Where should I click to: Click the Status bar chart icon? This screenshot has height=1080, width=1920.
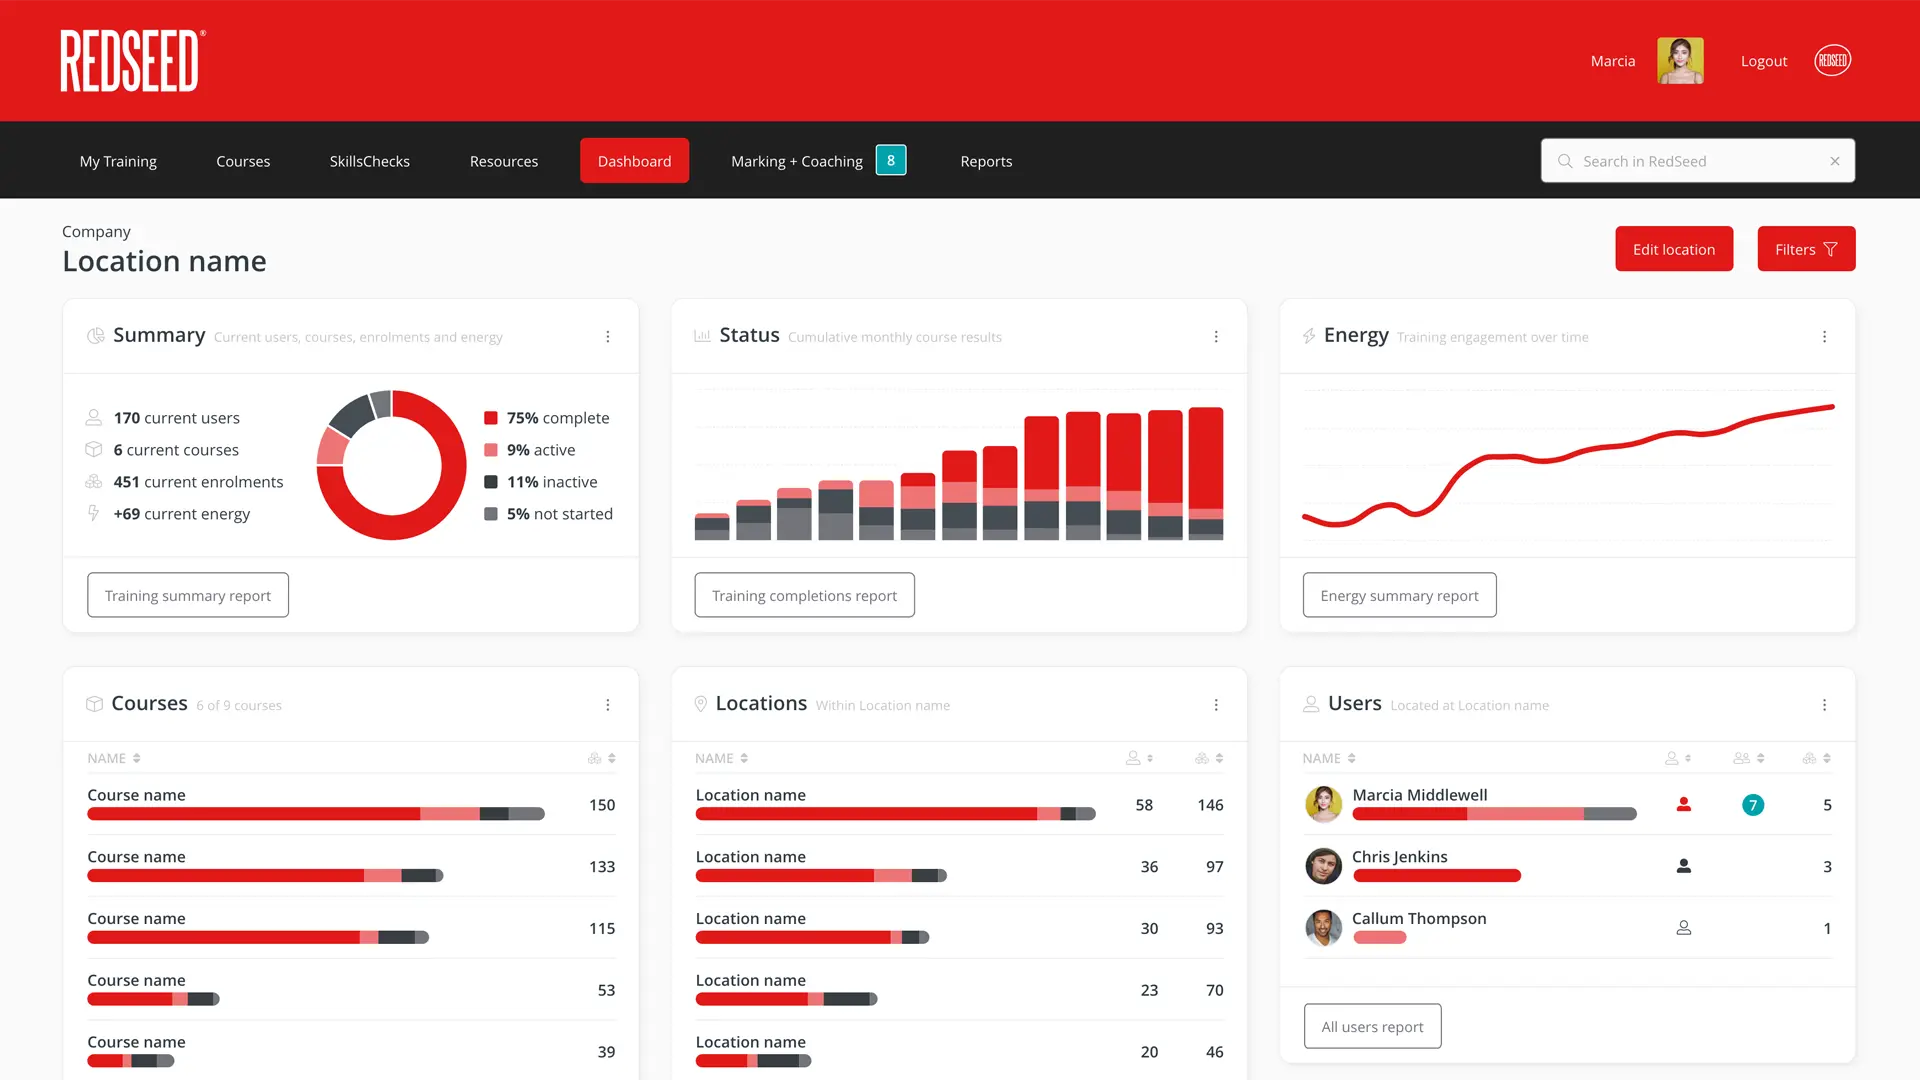click(702, 336)
